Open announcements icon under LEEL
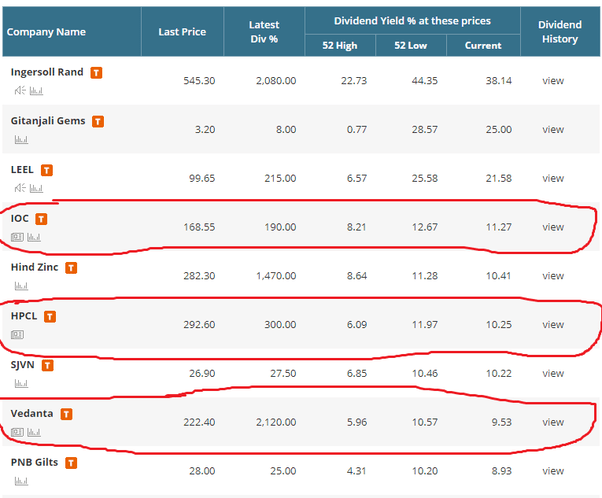Viewport: 602px width, 498px height. (x=20, y=188)
